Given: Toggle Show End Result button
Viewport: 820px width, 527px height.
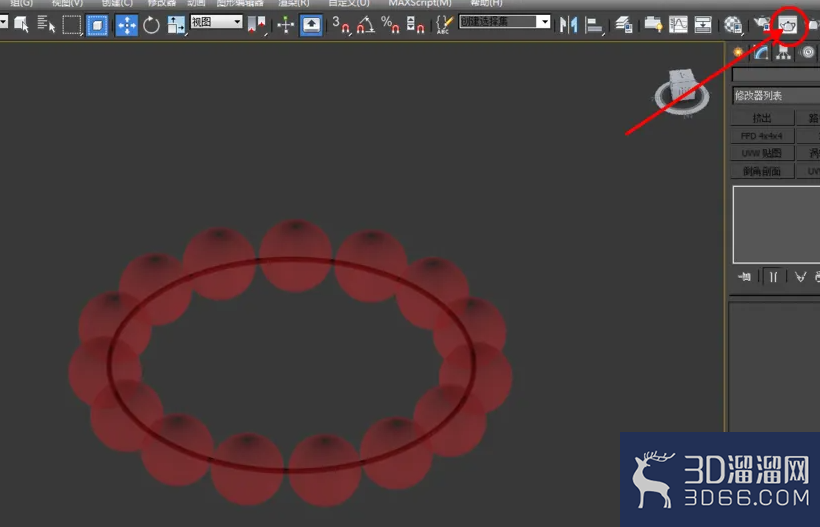Looking at the screenshot, I should click(x=773, y=277).
